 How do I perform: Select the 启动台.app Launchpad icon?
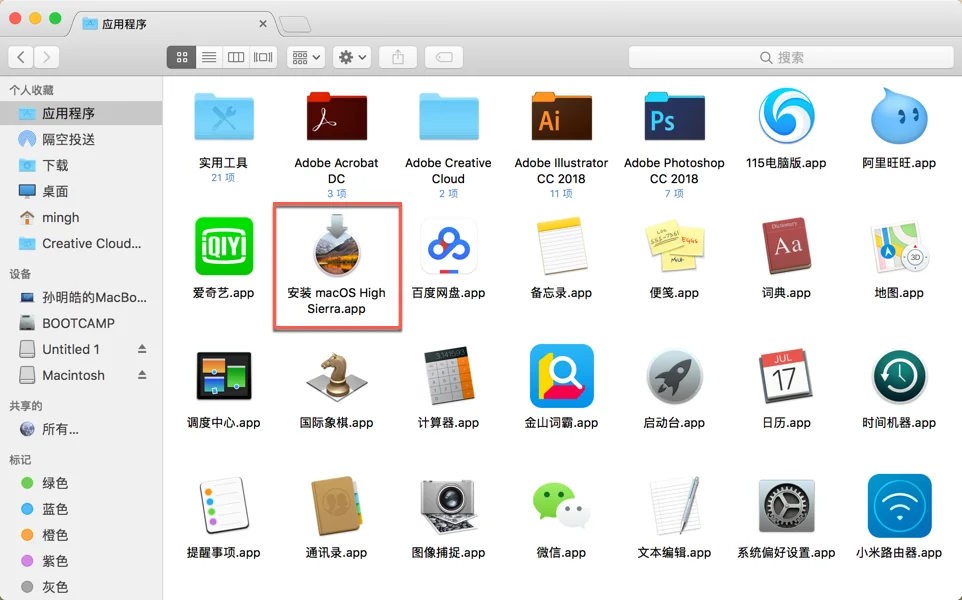pyautogui.click(x=674, y=375)
